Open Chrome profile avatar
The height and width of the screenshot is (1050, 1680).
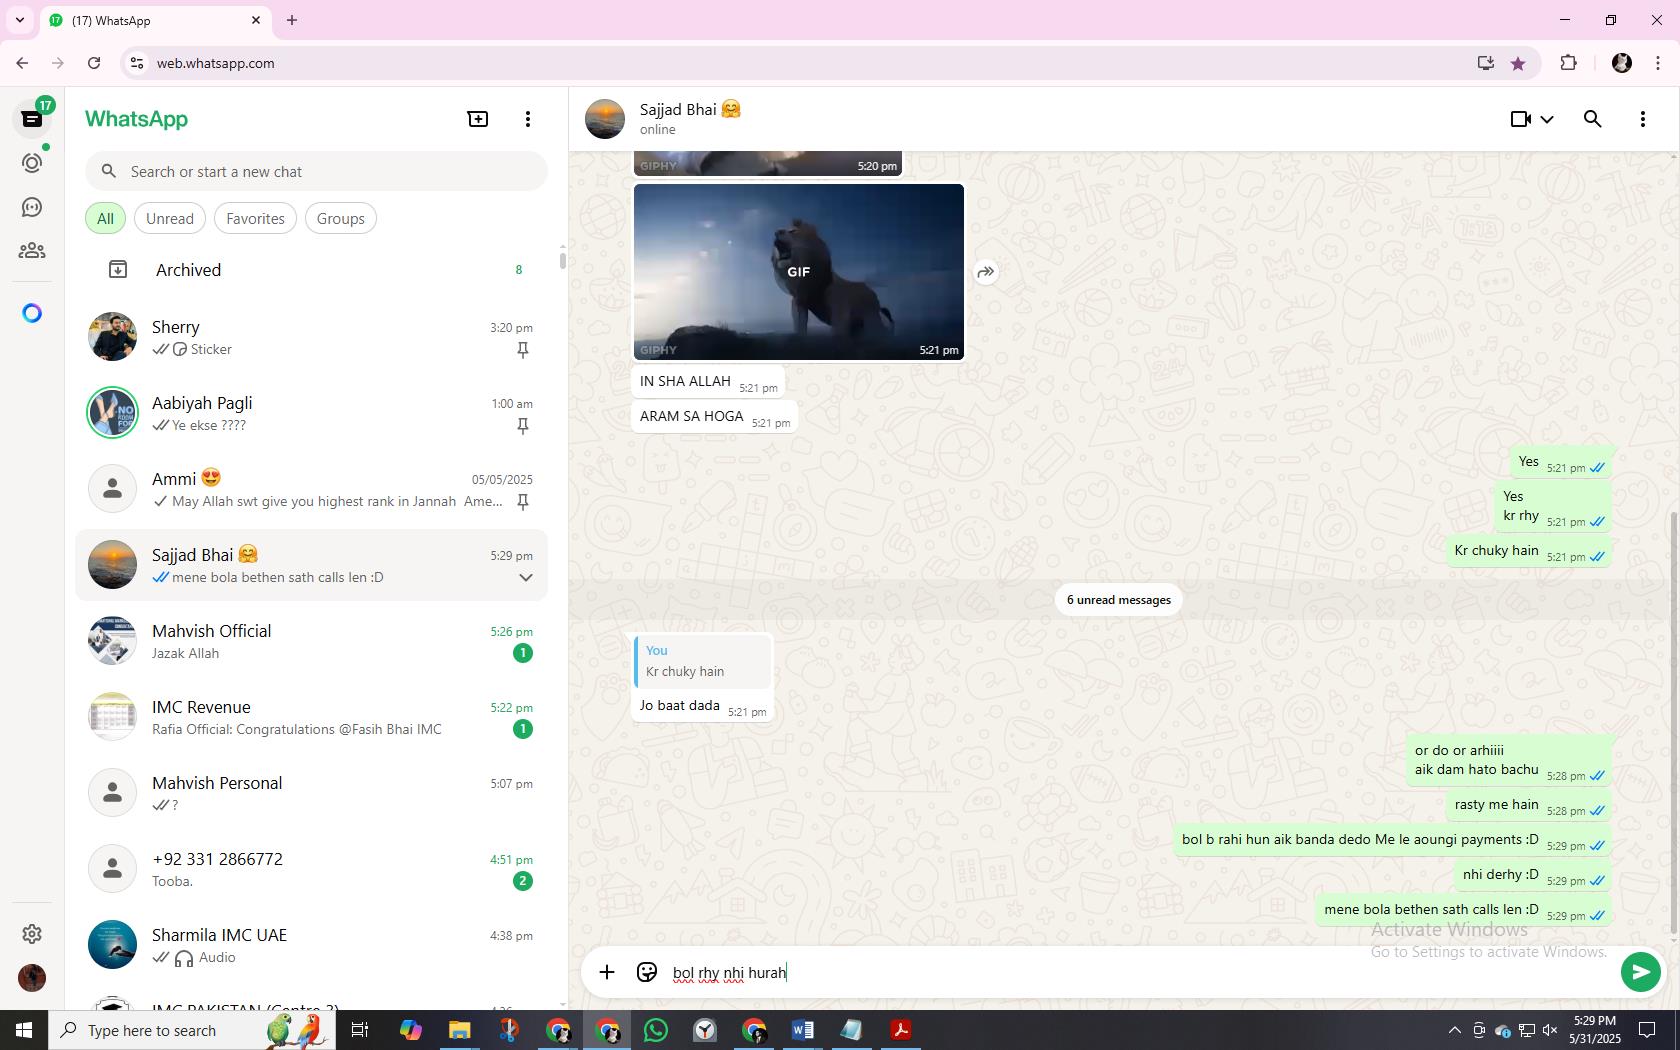pyautogui.click(x=1622, y=63)
